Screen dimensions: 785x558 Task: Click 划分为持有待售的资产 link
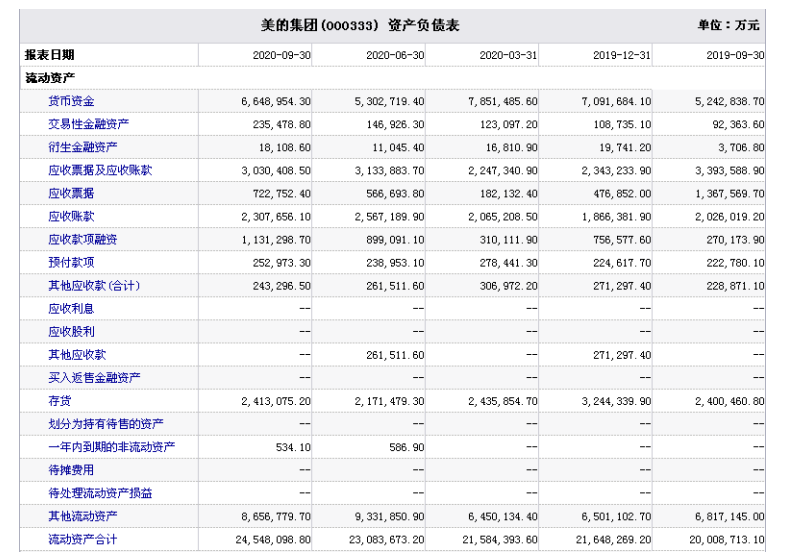(106, 424)
